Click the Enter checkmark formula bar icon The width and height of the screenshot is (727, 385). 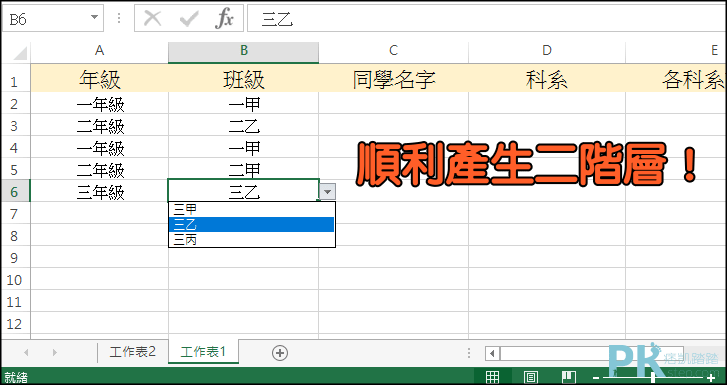coord(189,19)
